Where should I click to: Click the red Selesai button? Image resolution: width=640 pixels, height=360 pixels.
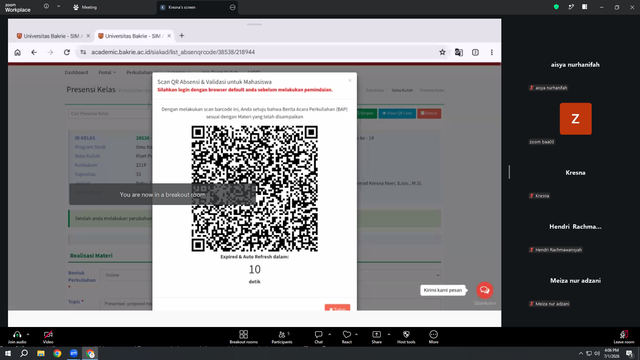click(x=429, y=113)
